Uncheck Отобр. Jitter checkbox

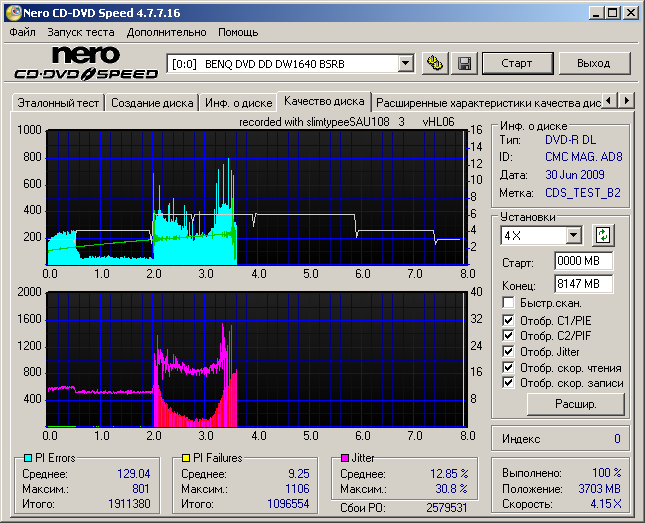click(508, 351)
